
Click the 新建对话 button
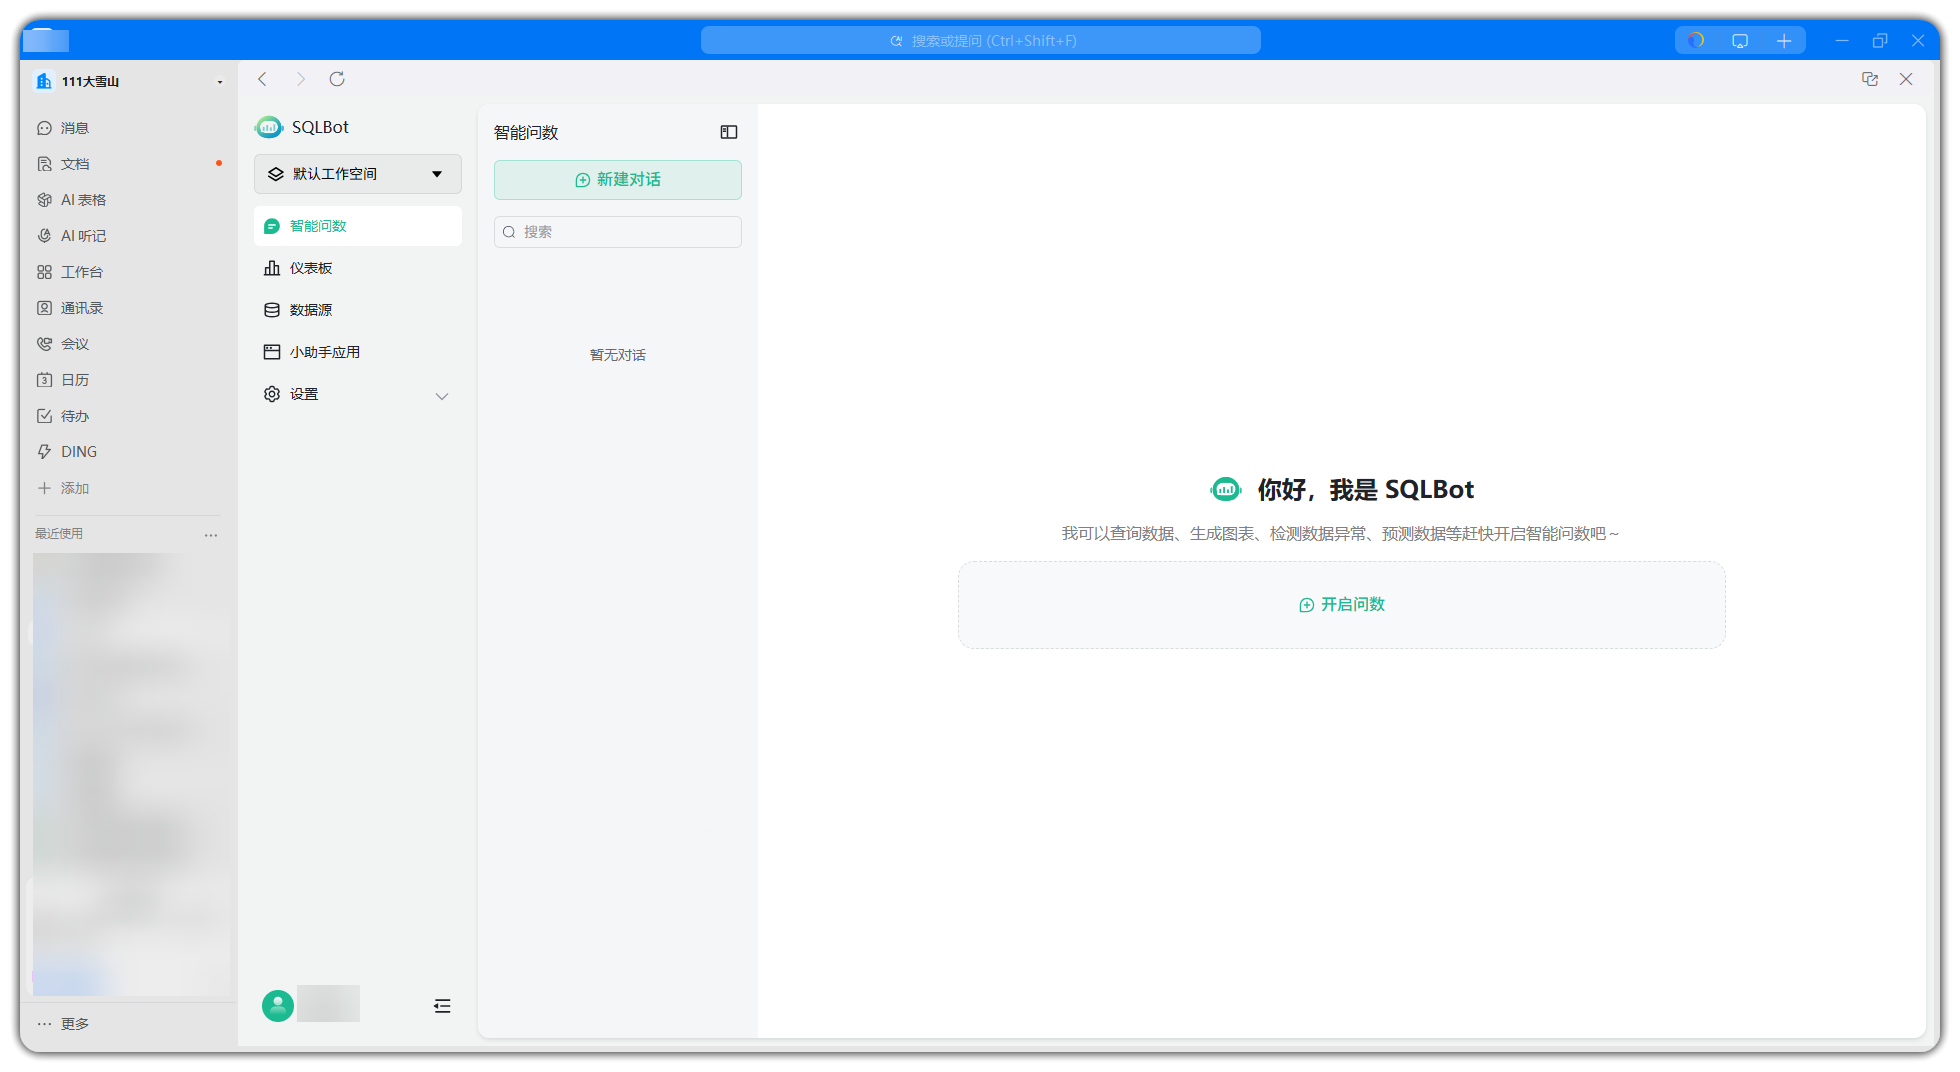pyautogui.click(x=618, y=180)
